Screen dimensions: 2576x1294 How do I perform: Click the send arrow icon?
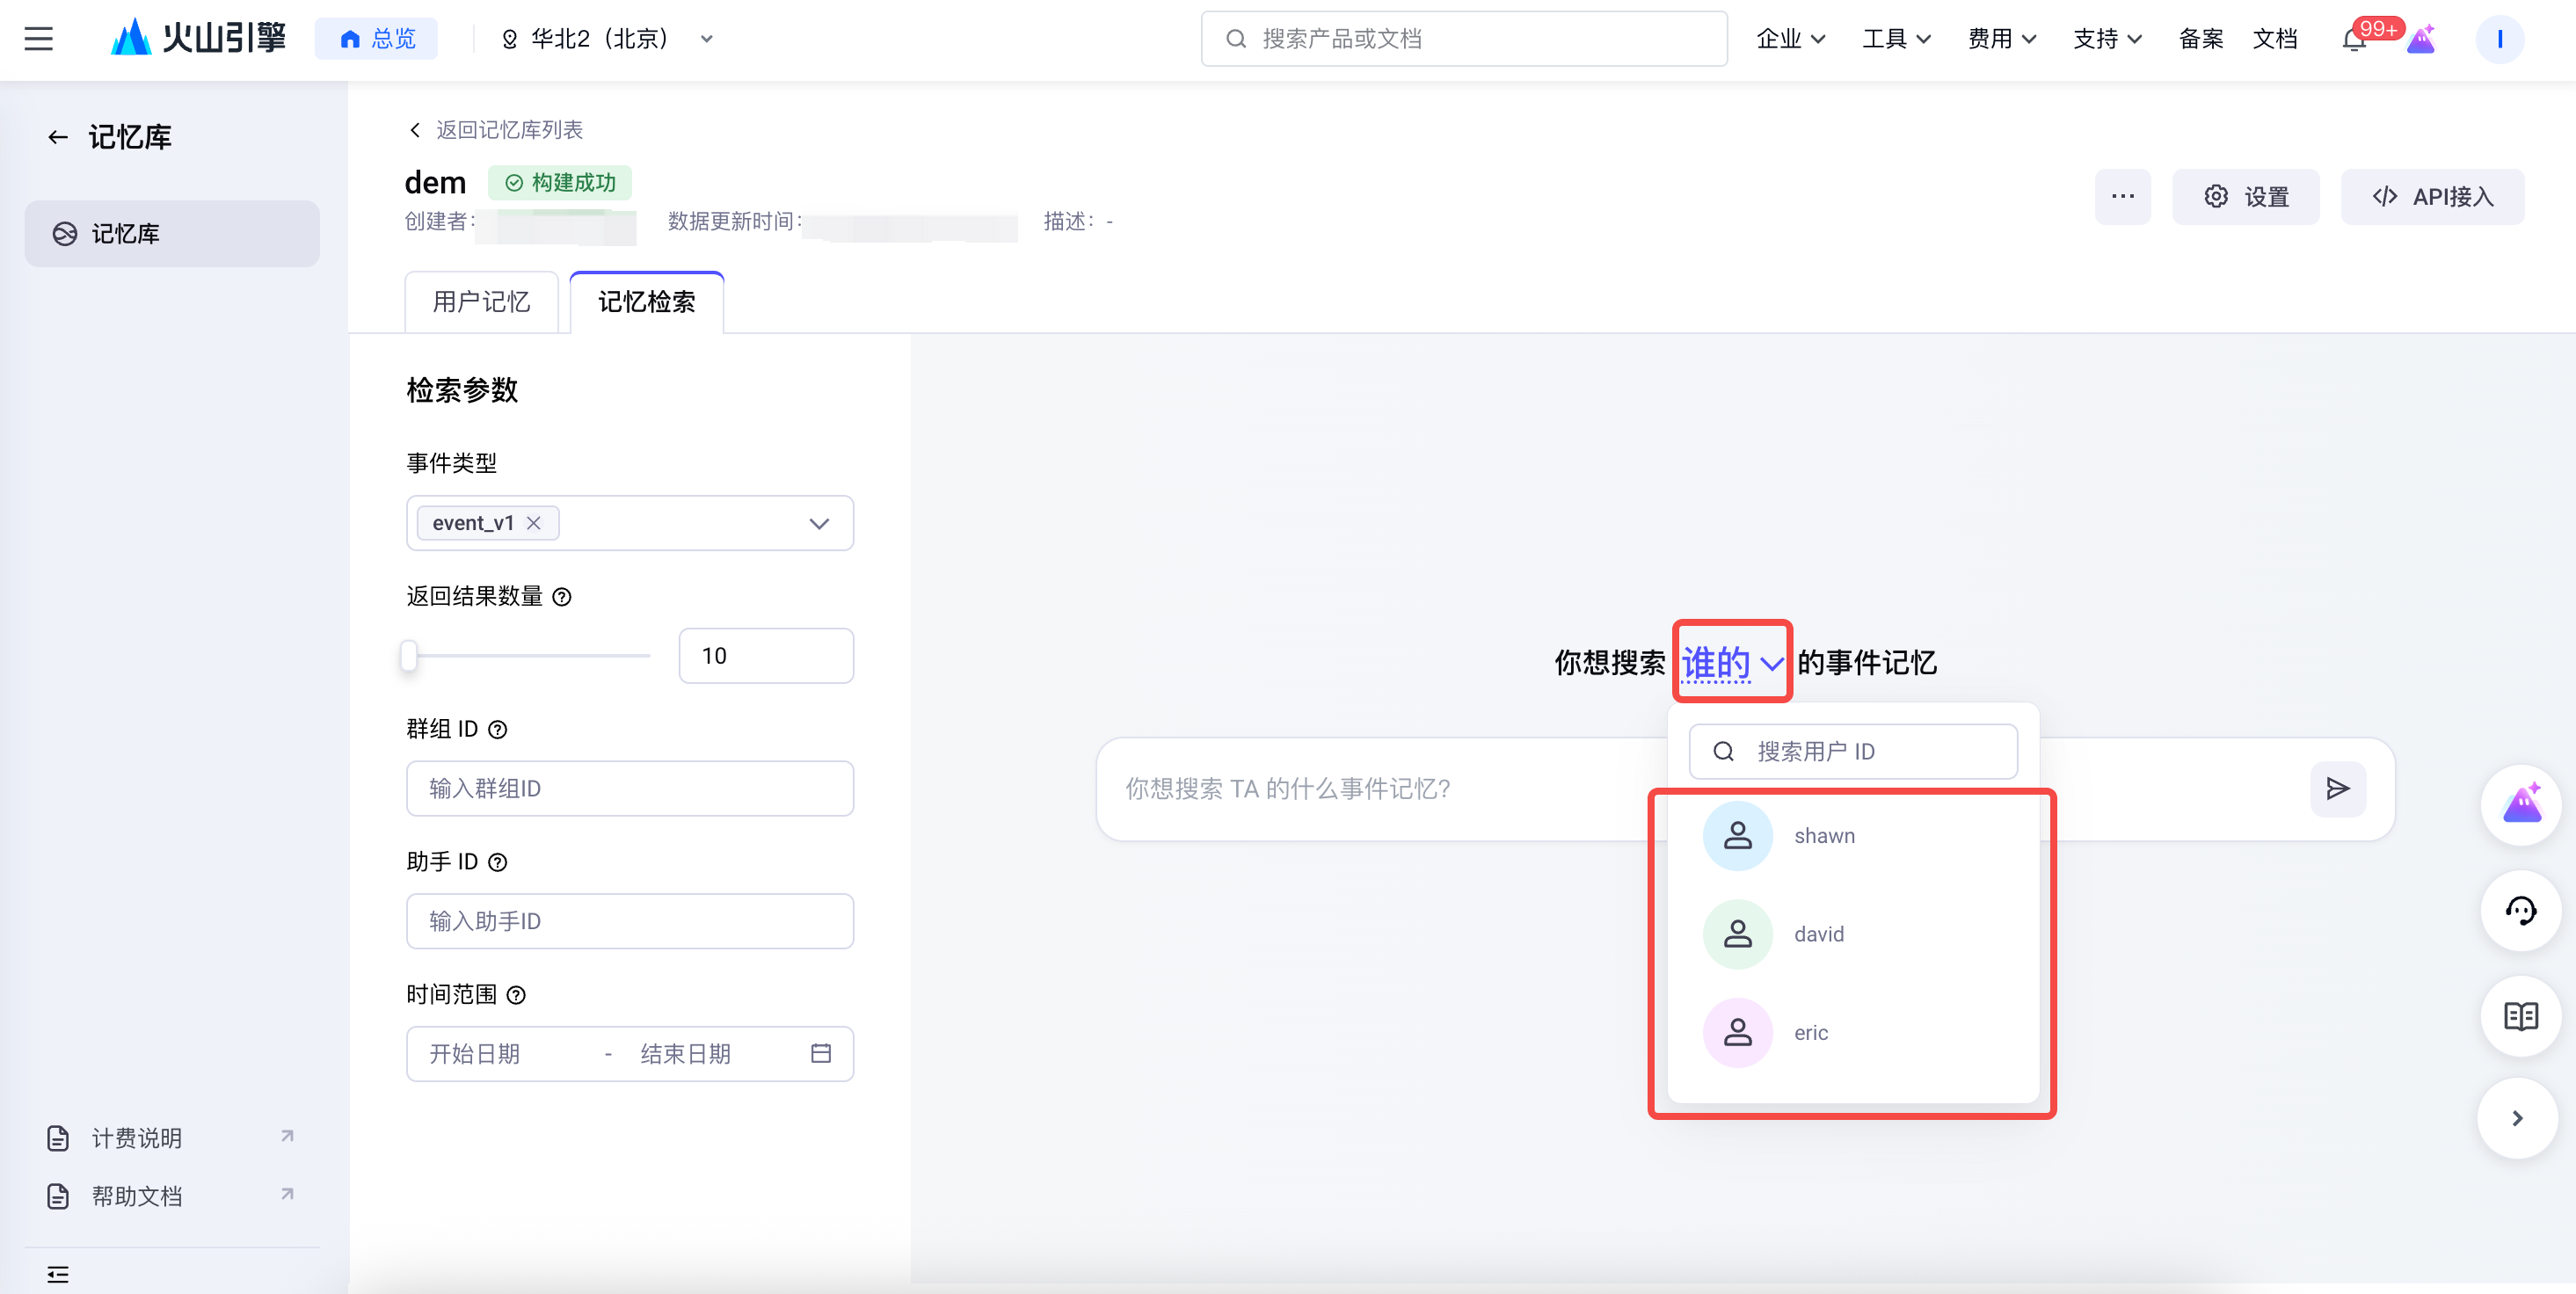[x=2337, y=789]
